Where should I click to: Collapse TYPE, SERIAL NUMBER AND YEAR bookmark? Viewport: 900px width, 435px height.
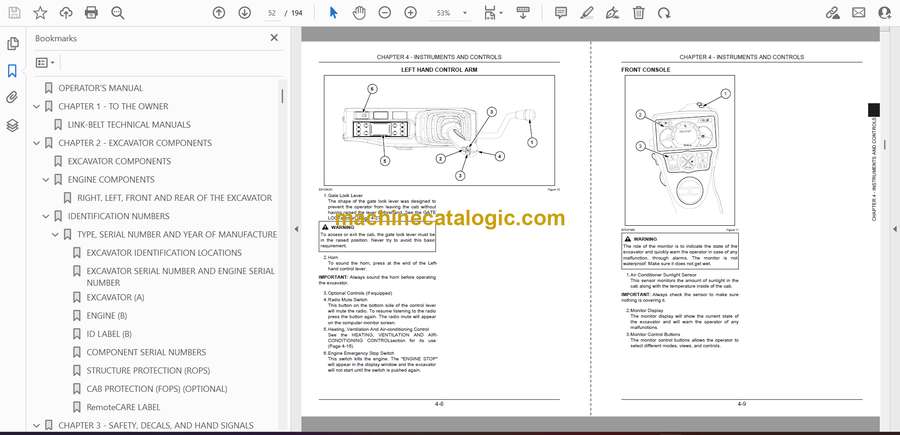[55, 235]
